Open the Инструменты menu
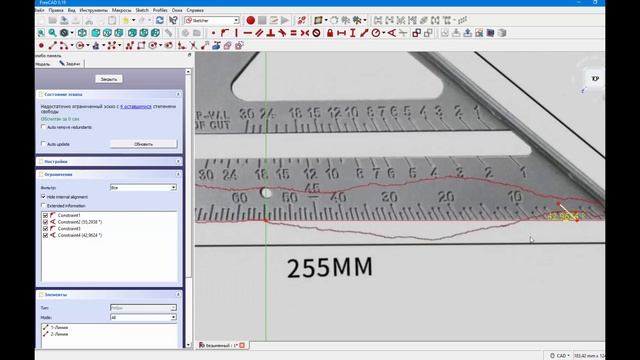640x360 pixels. 93,10
